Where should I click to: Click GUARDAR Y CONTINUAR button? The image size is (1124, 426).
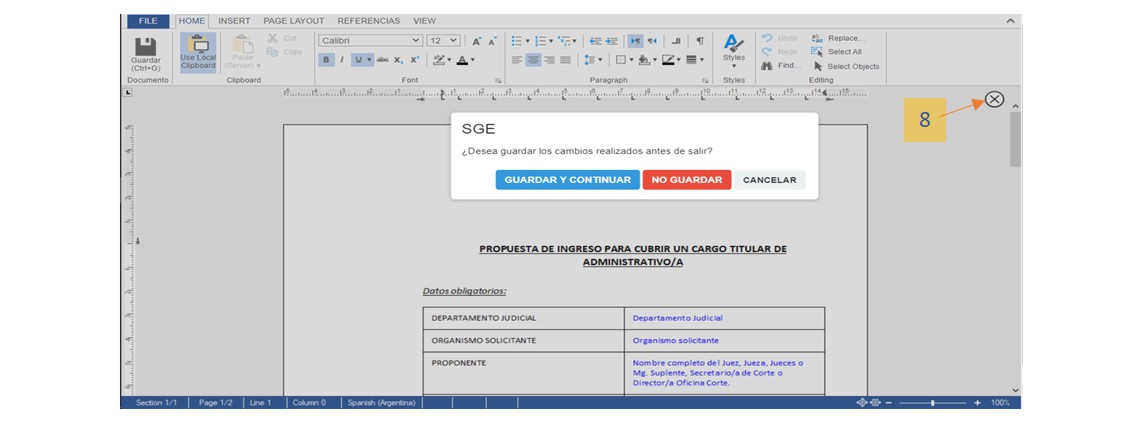point(567,180)
